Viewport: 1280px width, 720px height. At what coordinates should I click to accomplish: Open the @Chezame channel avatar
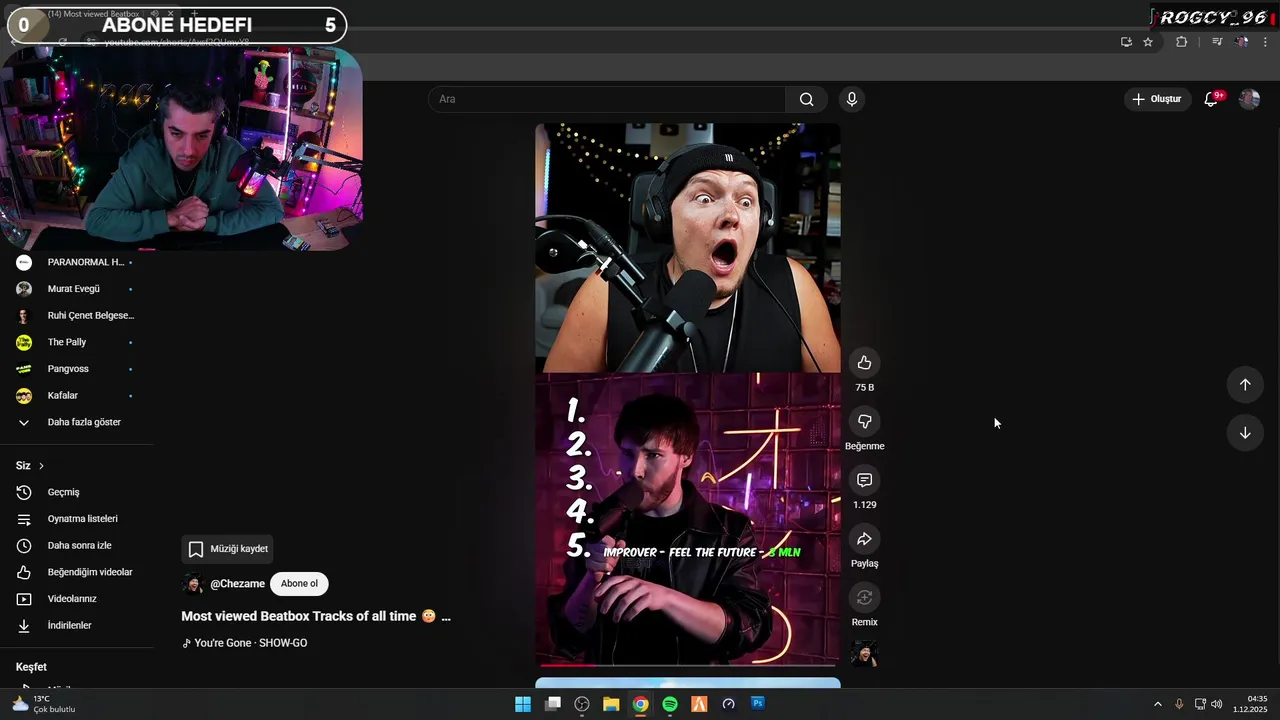(193, 584)
